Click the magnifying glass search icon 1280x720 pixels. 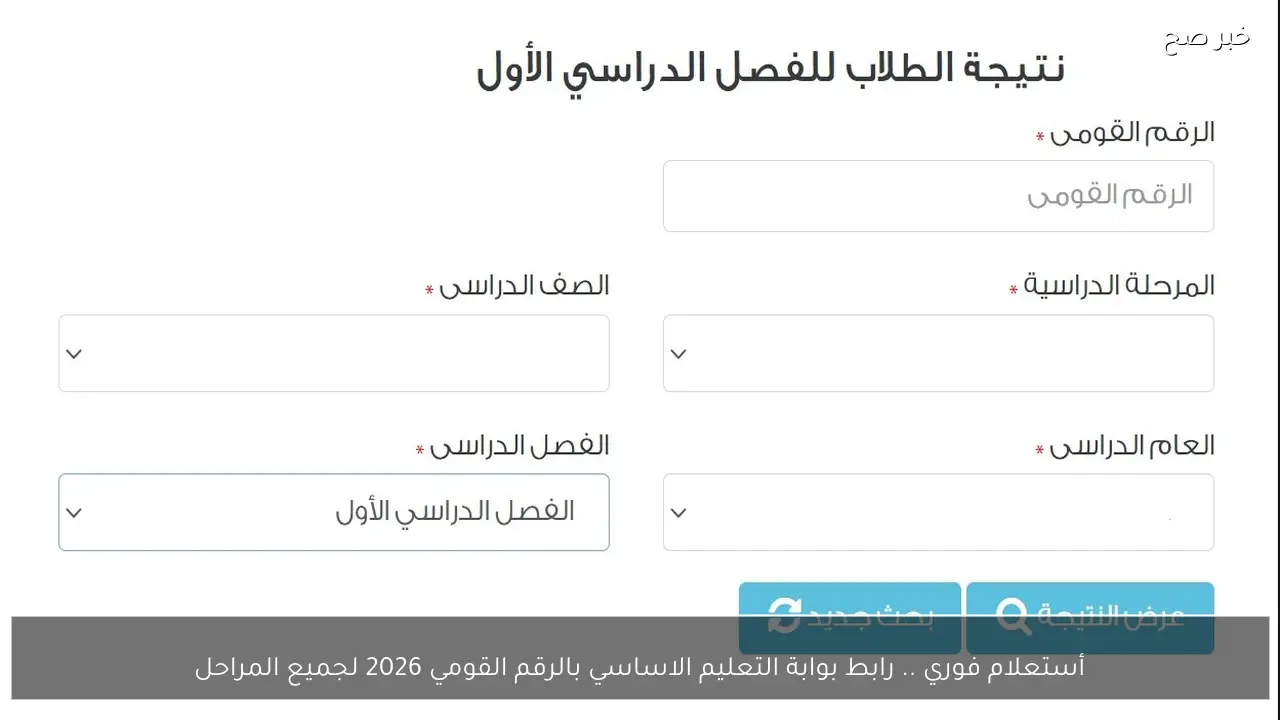point(1016,617)
